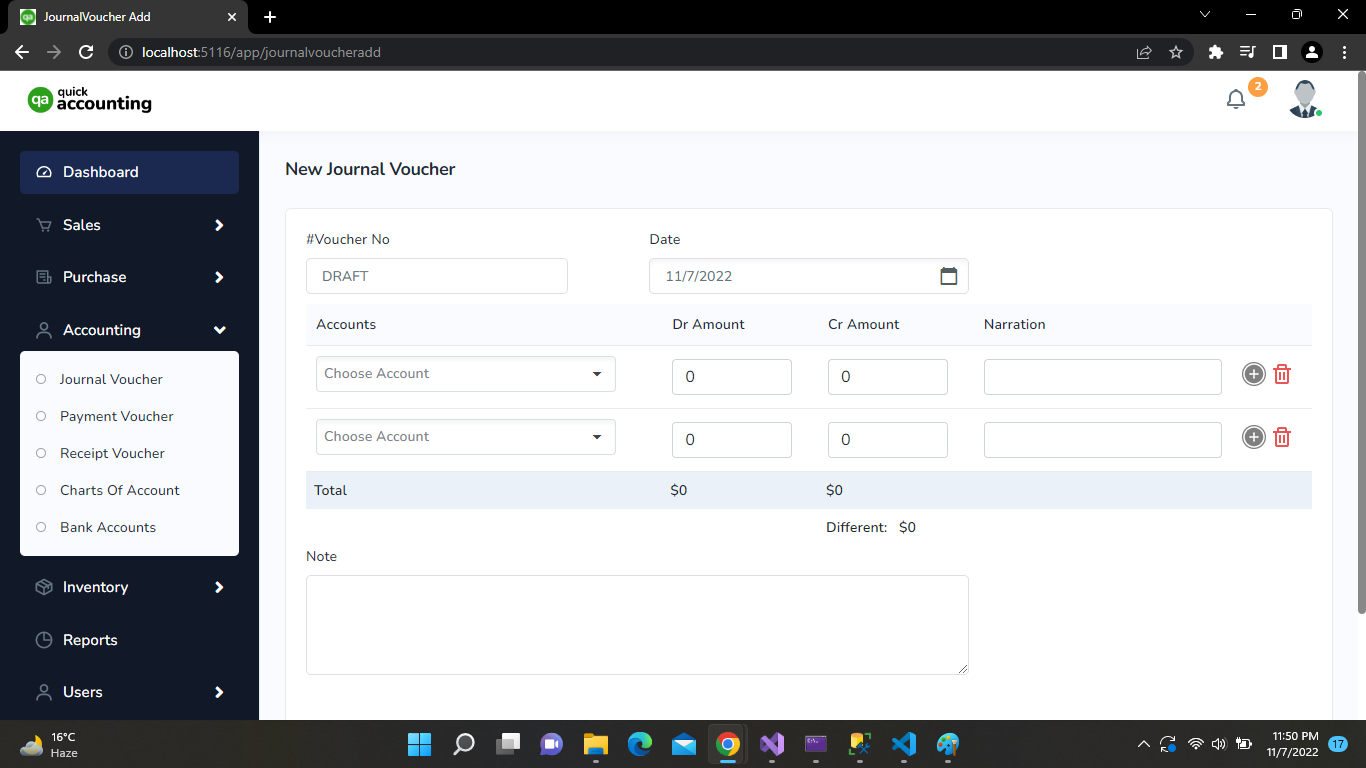The width and height of the screenshot is (1366, 768).
Task: Open the Reports section
Action: coord(90,640)
